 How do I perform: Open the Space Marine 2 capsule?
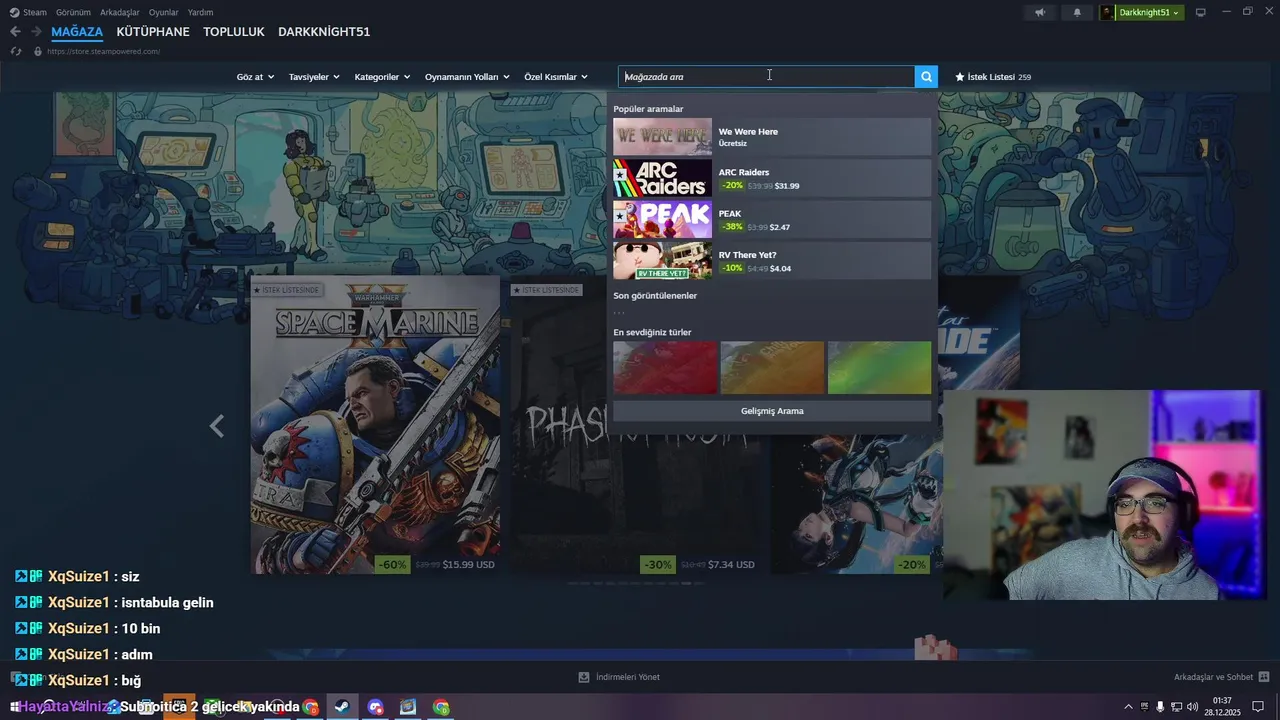[x=375, y=425]
